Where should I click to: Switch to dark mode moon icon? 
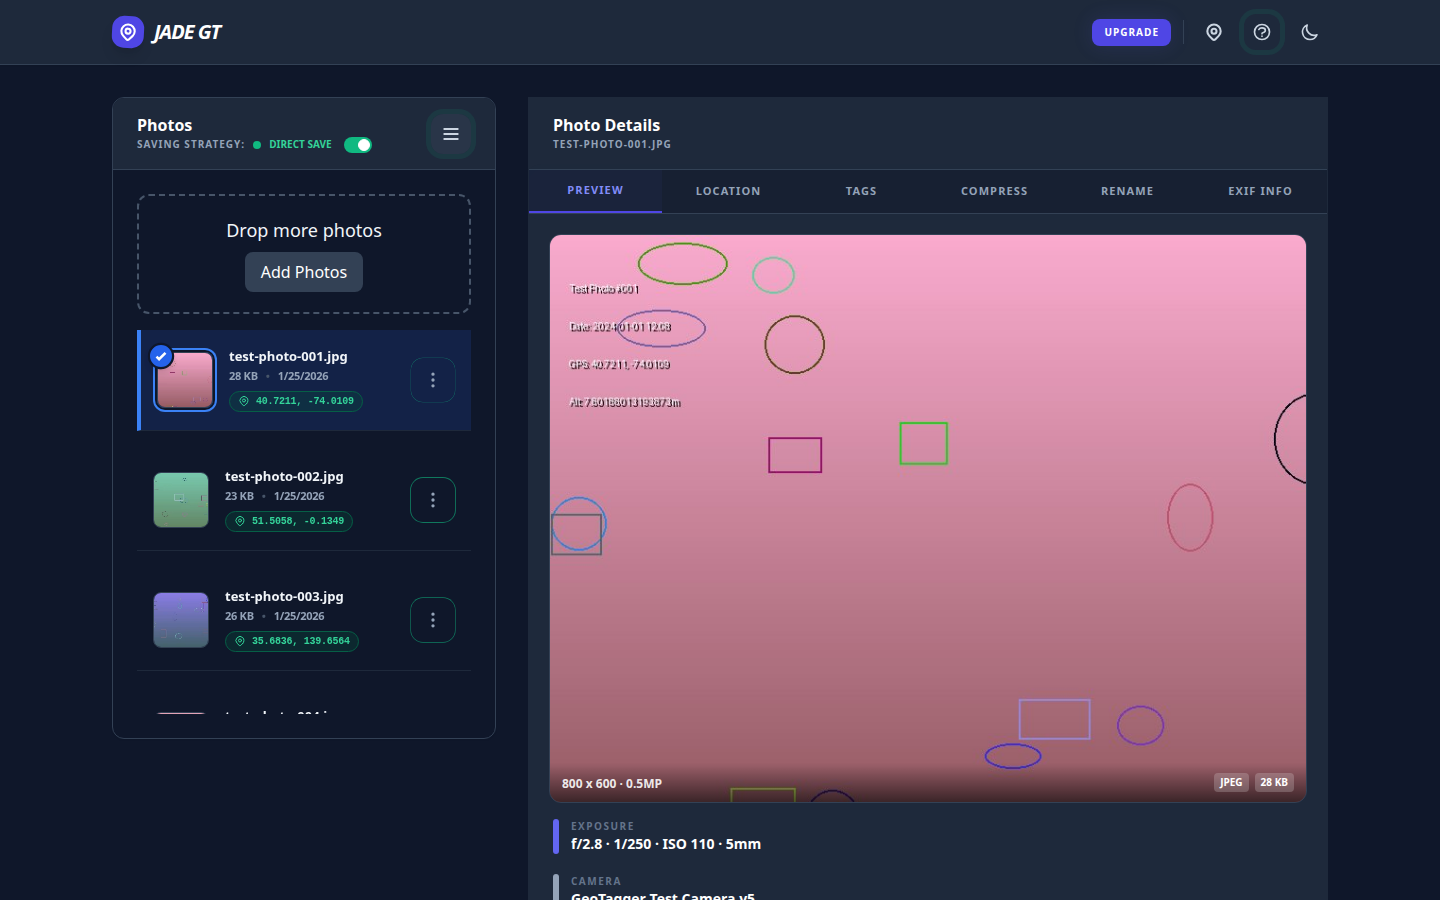click(1309, 32)
